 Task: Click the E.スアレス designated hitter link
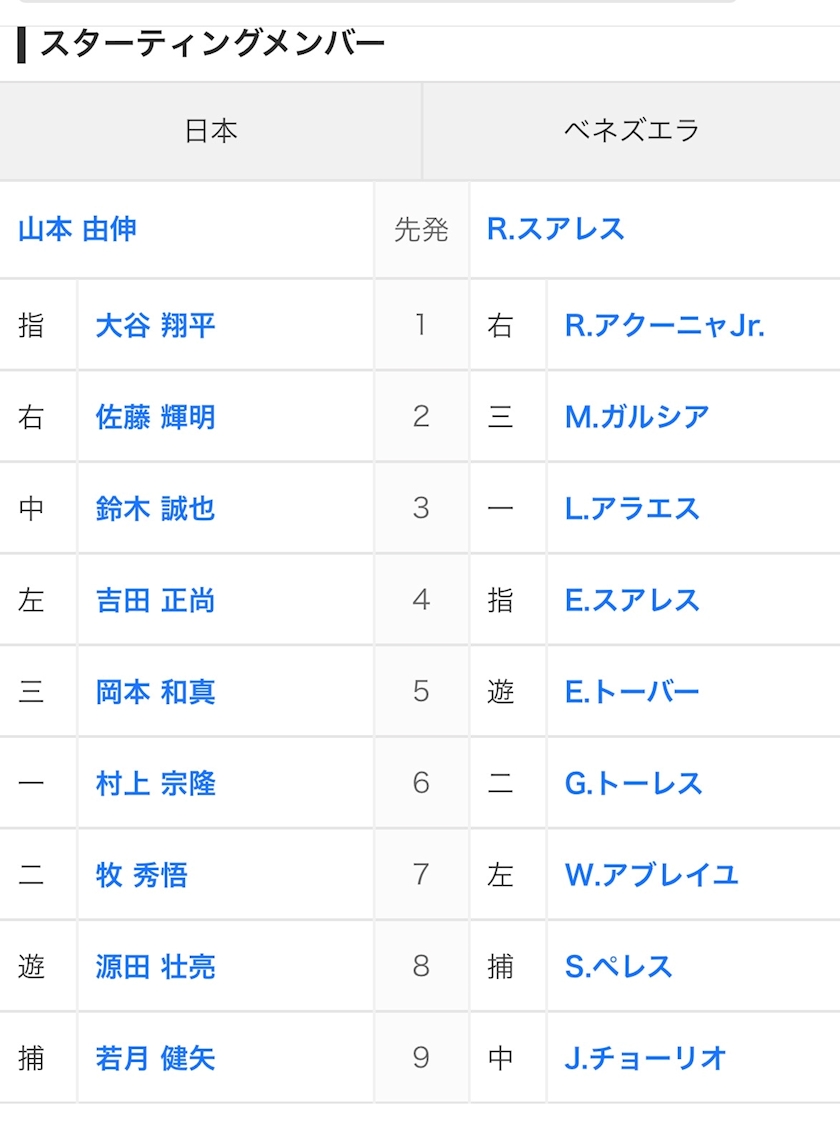tap(632, 600)
